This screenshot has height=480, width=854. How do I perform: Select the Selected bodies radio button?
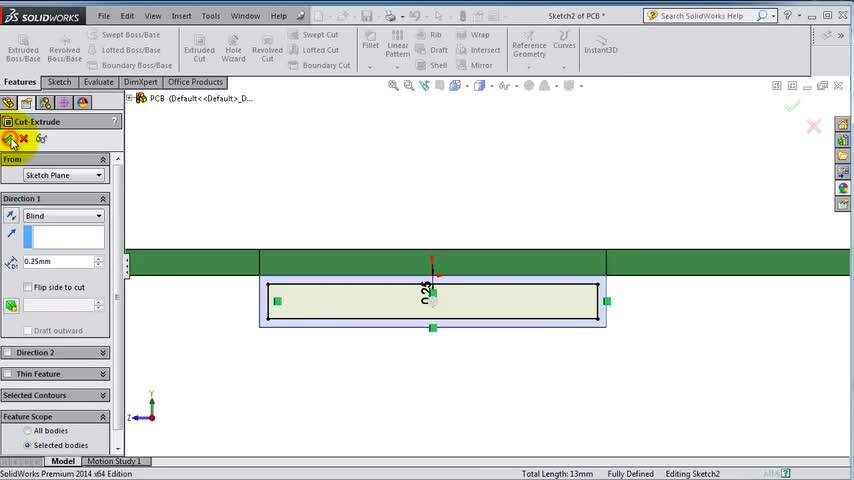pyautogui.click(x=27, y=445)
